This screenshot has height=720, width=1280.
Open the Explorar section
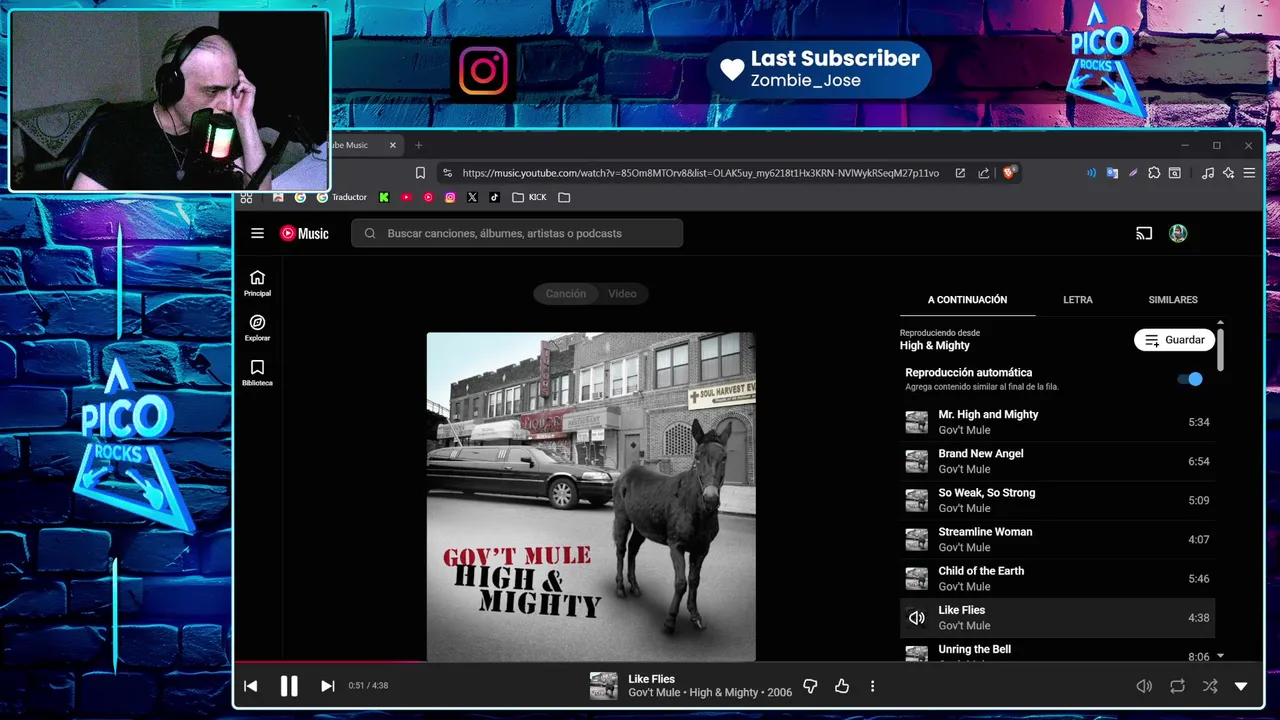[x=257, y=328]
